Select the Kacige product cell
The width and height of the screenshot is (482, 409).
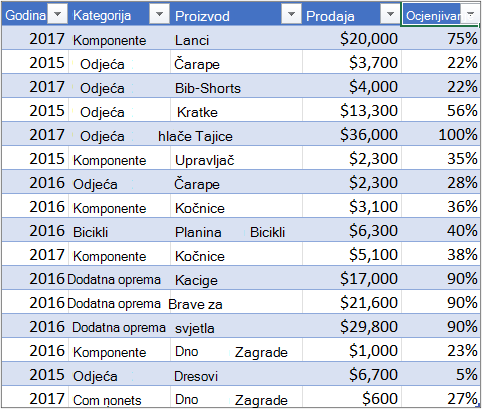click(236, 278)
